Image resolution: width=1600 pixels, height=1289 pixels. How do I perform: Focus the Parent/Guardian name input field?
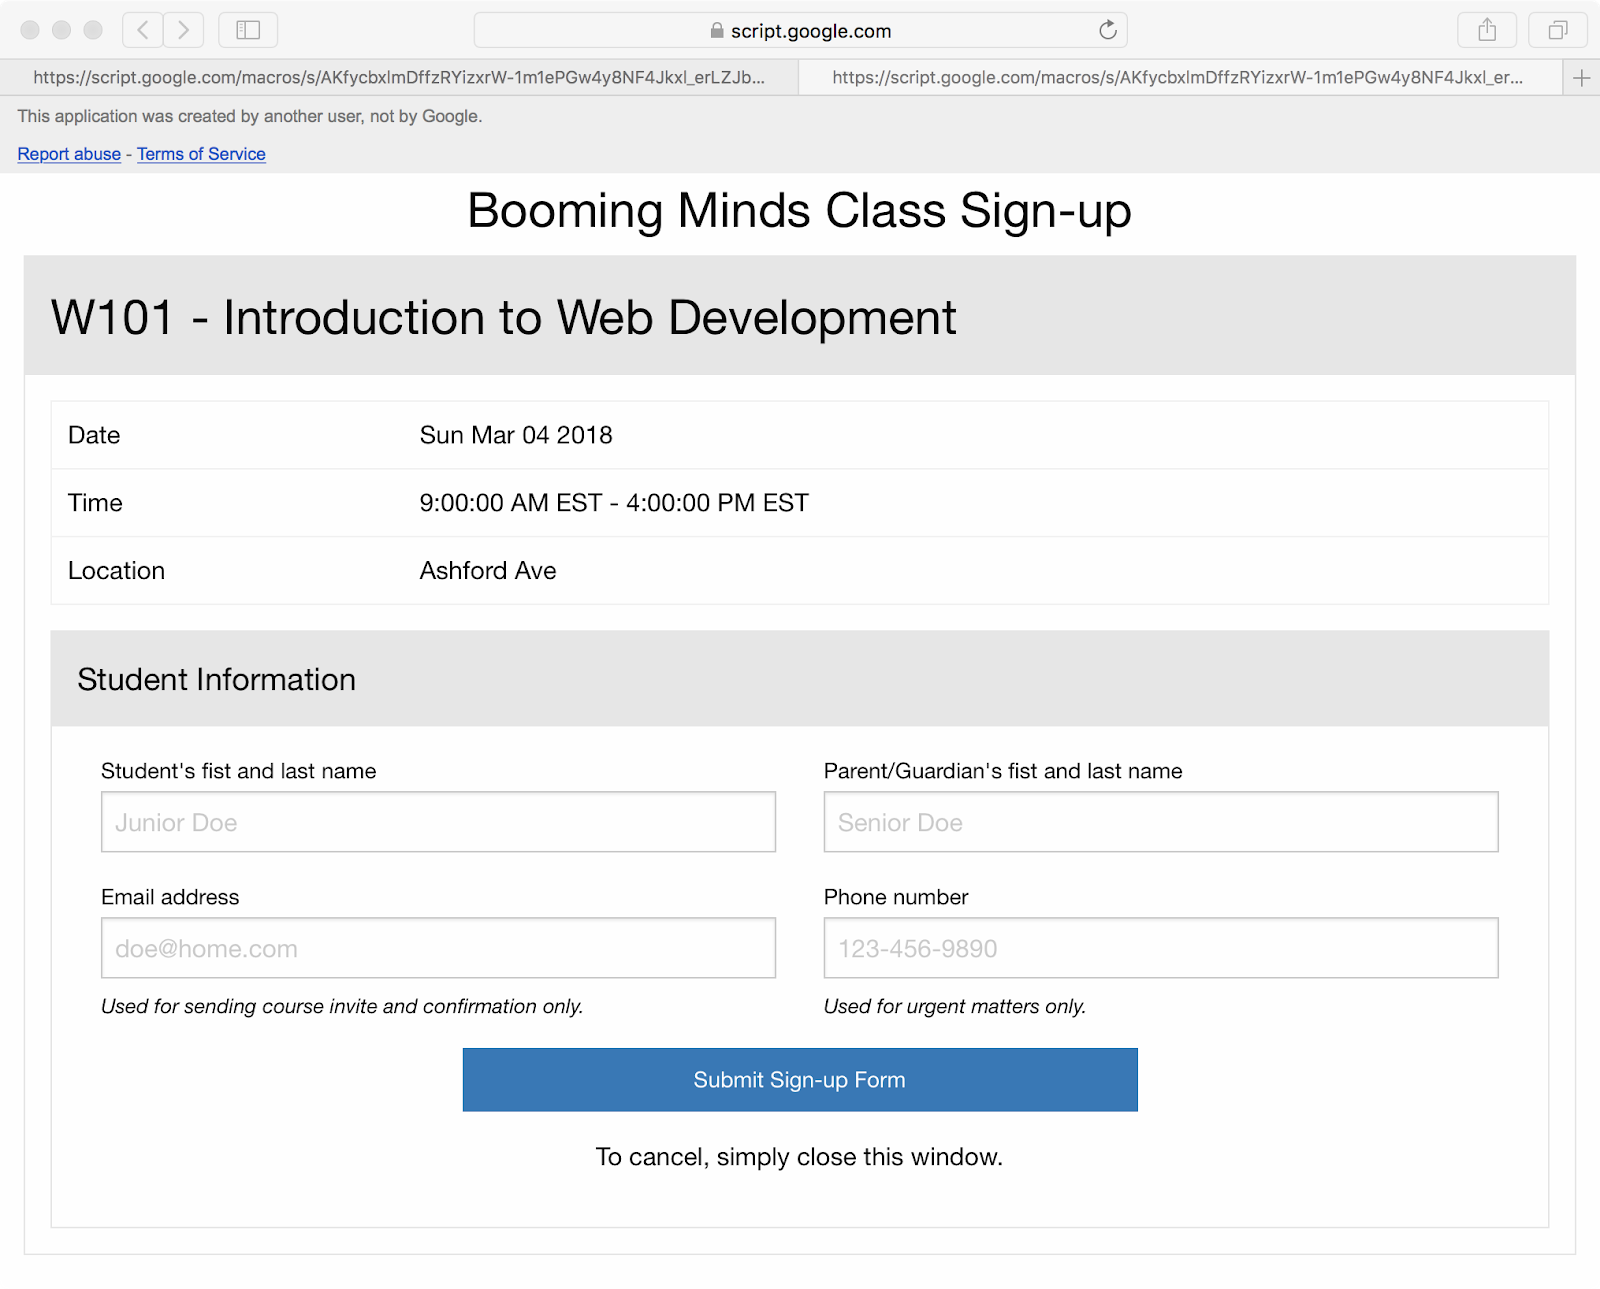[1160, 822]
